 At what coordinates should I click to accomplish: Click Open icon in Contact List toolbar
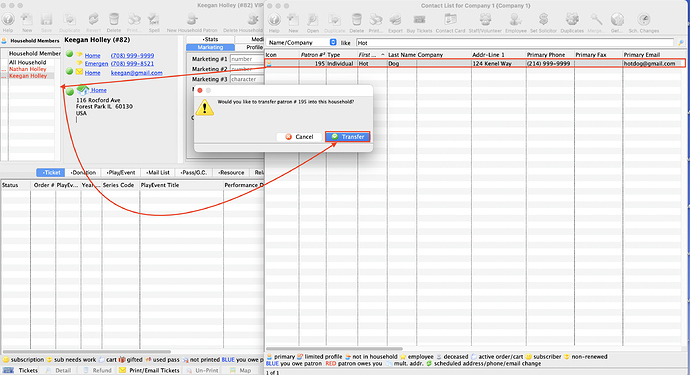[x=312, y=19]
